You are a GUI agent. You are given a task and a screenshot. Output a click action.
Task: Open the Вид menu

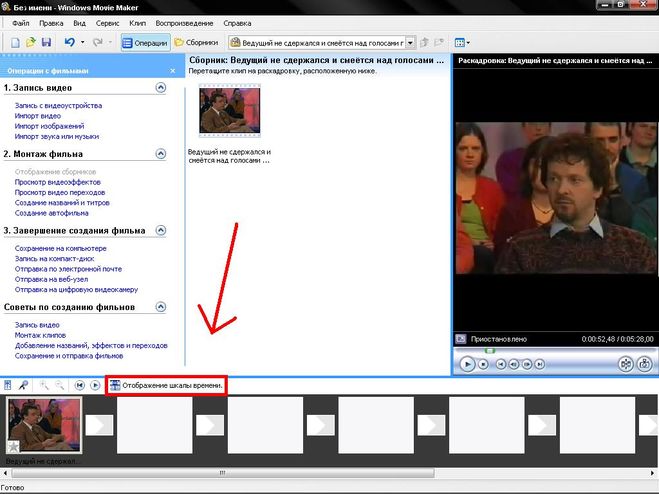[79, 23]
